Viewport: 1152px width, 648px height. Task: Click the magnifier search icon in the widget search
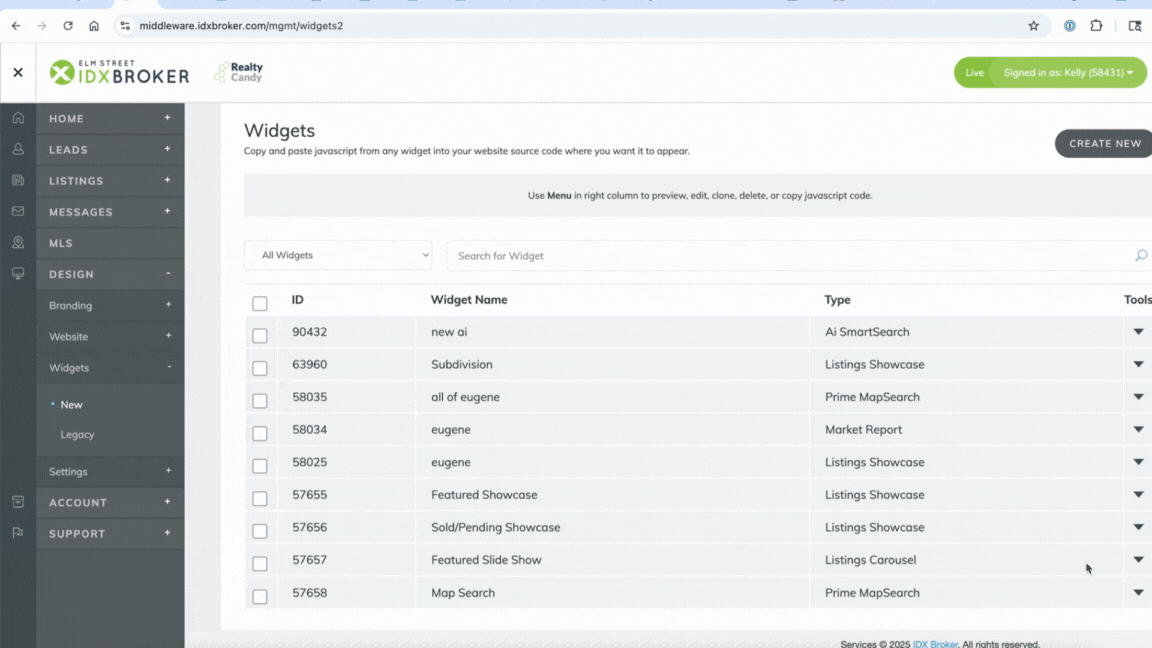[x=1141, y=256]
